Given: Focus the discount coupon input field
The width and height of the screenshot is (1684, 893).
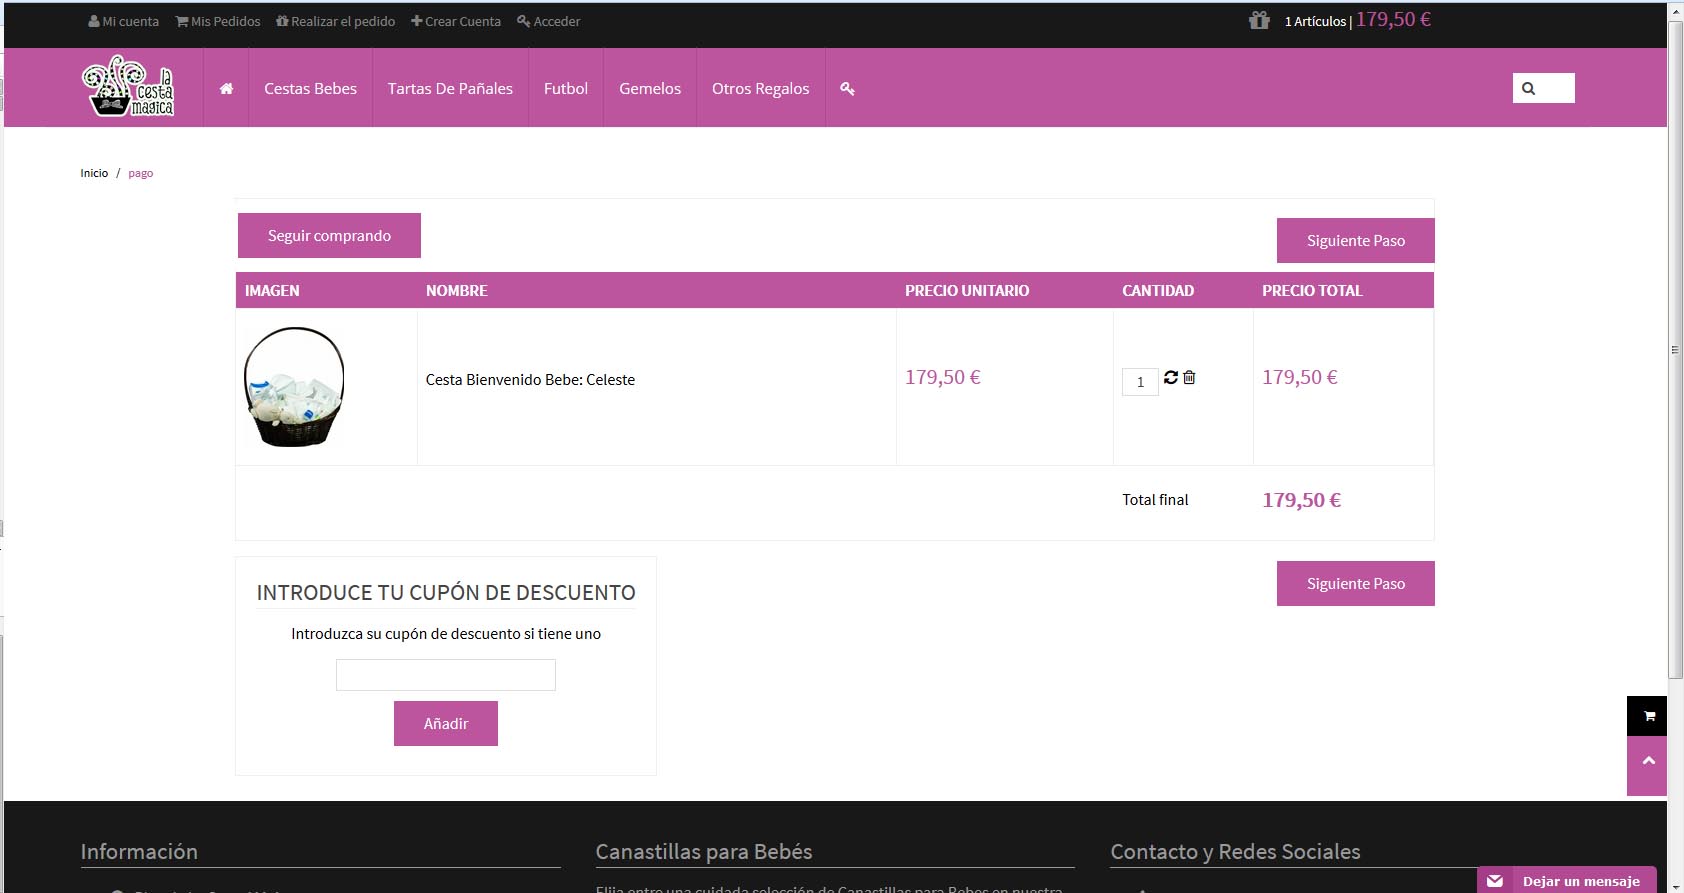Looking at the screenshot, I should coord(446,675).
